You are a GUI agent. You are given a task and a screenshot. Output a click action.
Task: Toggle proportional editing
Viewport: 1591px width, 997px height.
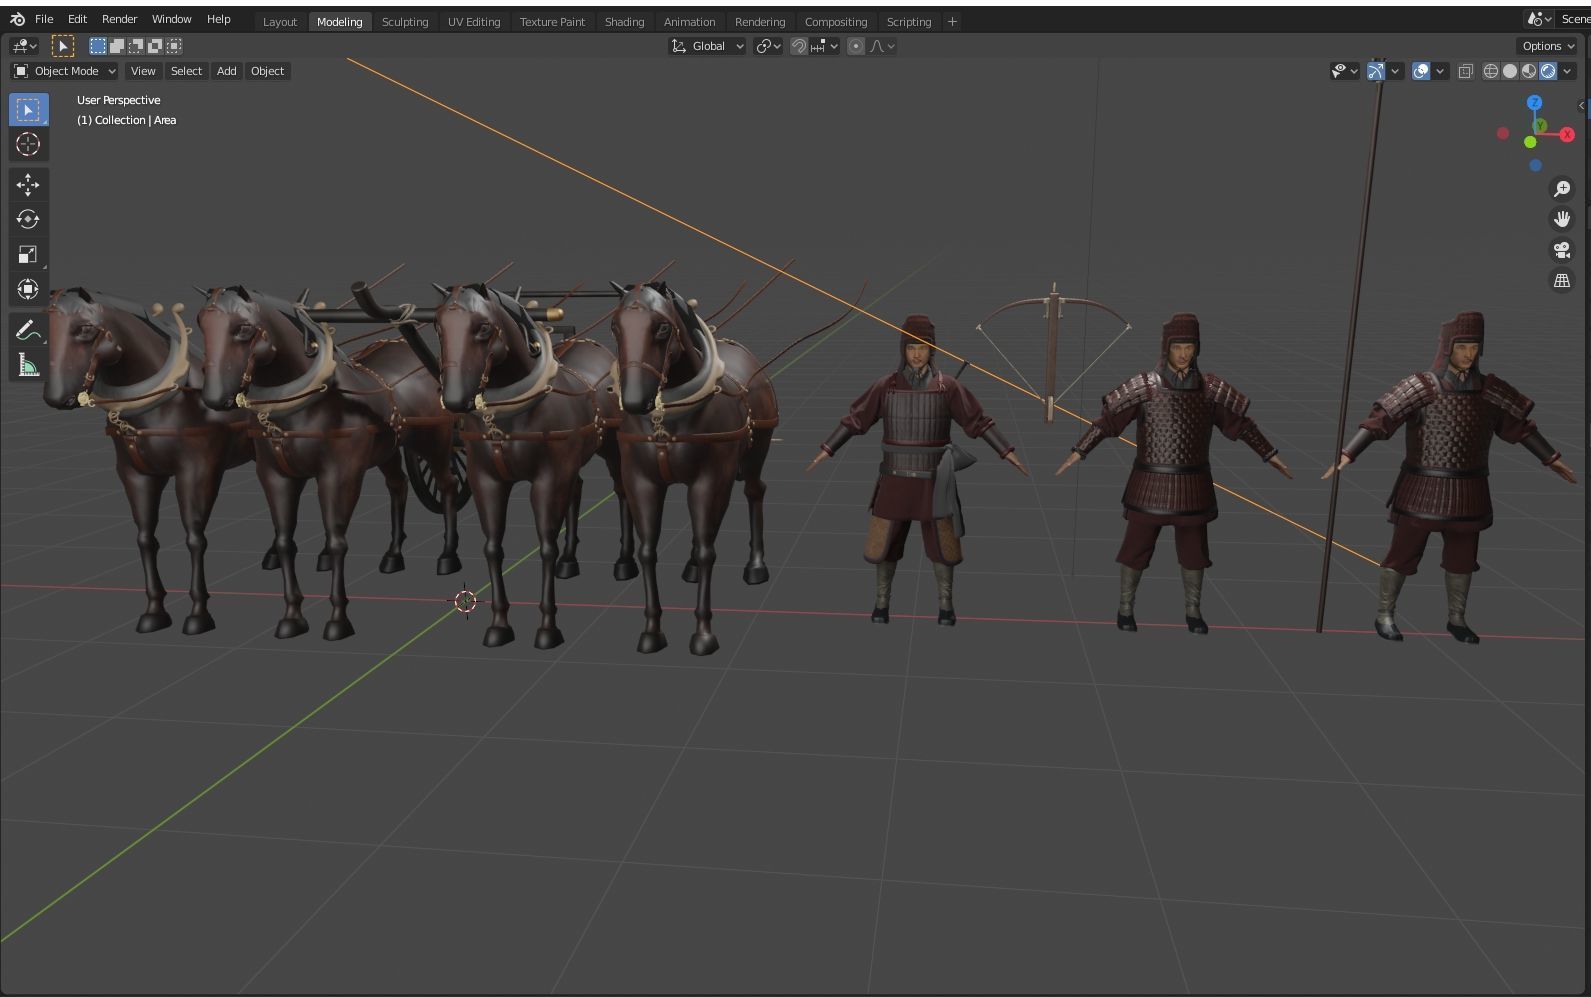click(x=856, y=46)
